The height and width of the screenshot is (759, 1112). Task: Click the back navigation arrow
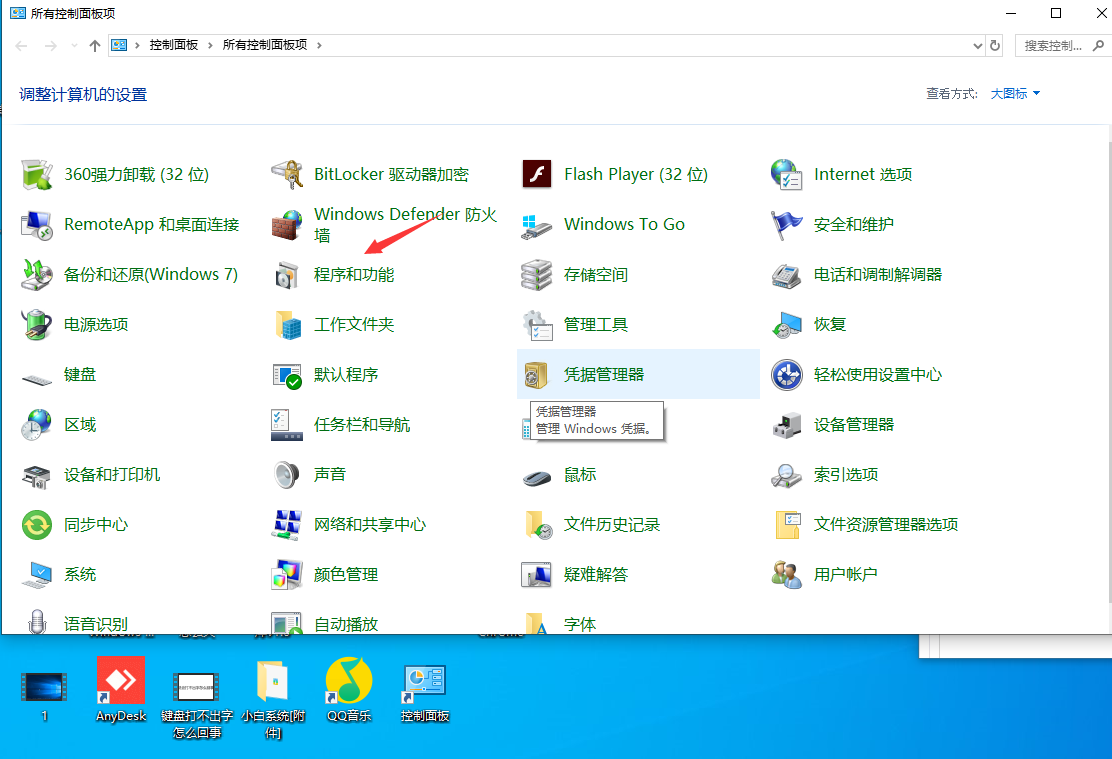coord(21,45)
